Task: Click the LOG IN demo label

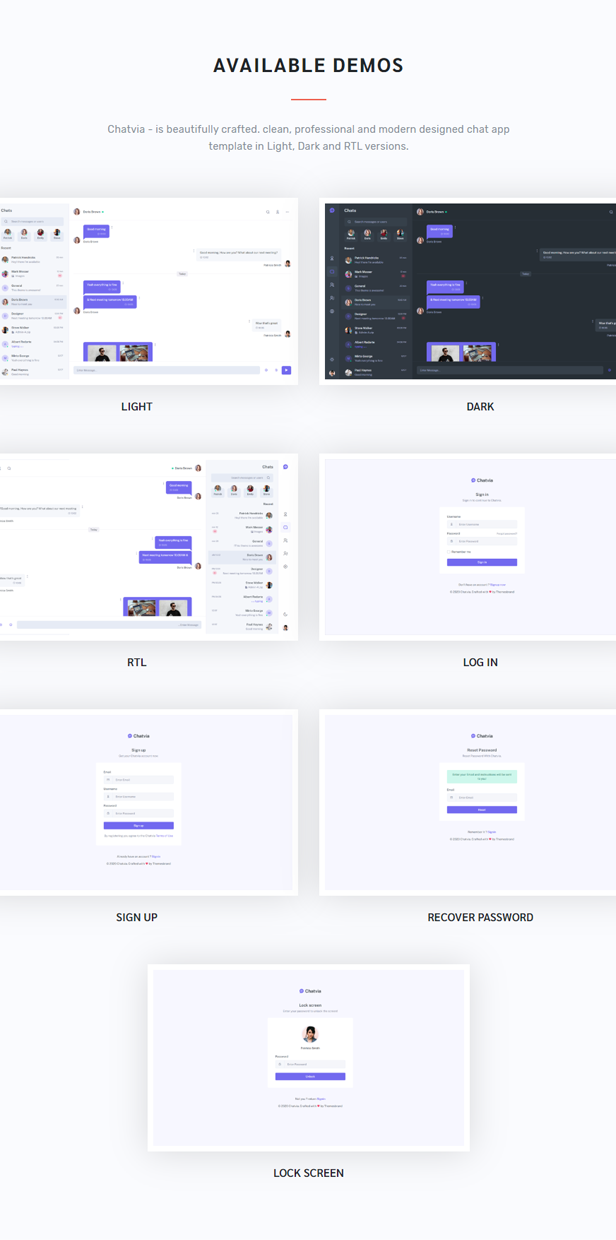Action: [x=480, y=662]
